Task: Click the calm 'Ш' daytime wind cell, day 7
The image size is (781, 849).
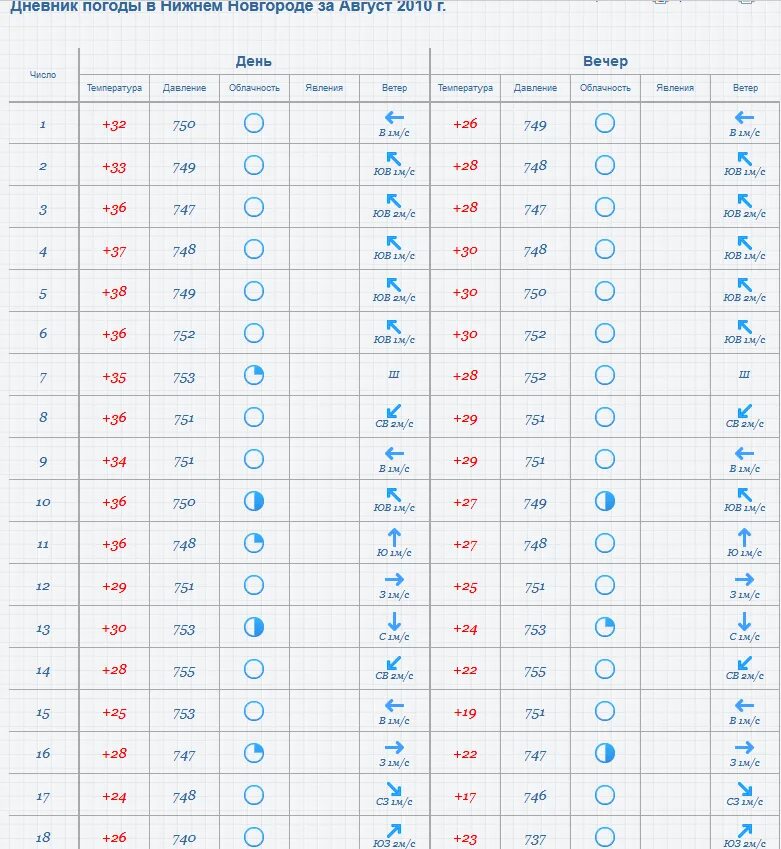Action: [394, 375]
